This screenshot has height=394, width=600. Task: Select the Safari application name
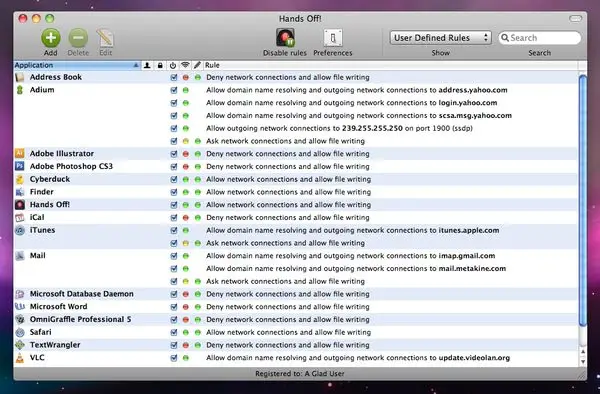(x=41, y=332)
